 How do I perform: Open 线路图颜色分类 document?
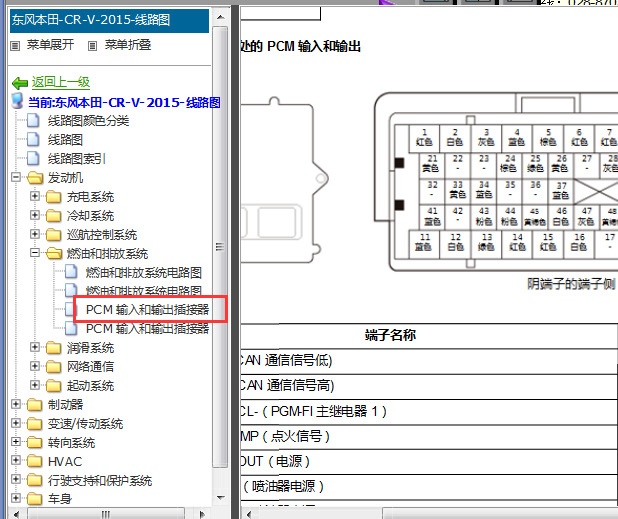[88, 121]
